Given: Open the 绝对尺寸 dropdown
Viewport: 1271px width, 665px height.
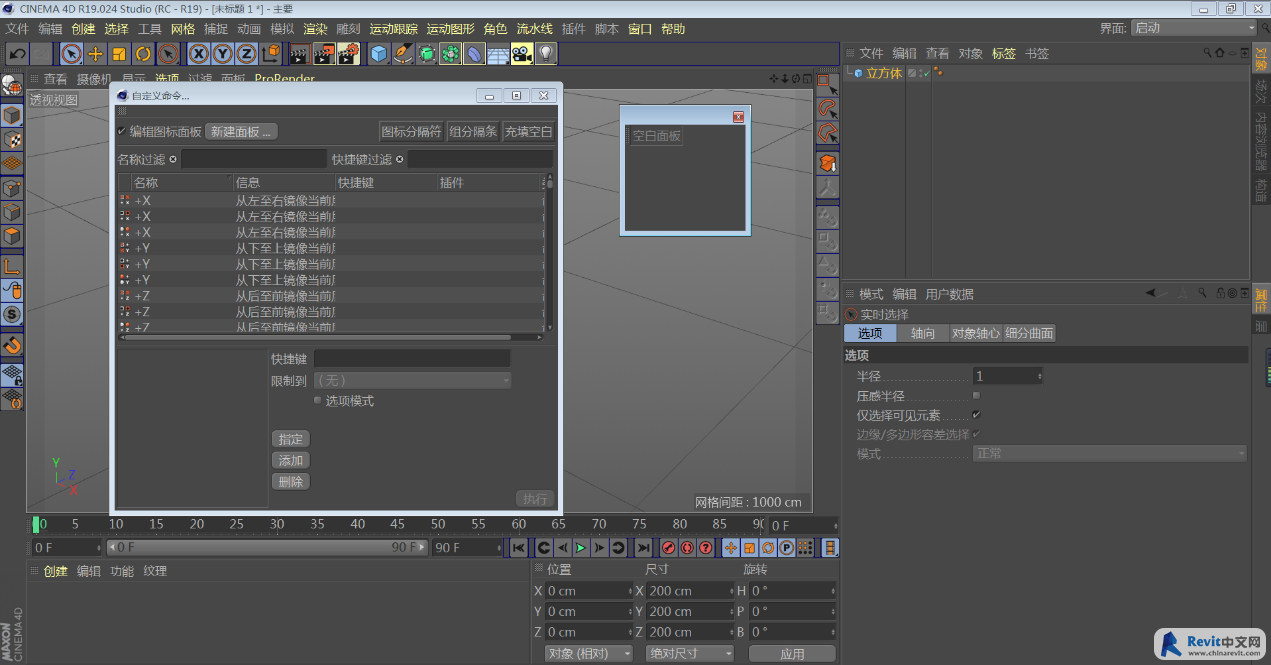Looking at the screenshot, I should [x=690, y=653].
